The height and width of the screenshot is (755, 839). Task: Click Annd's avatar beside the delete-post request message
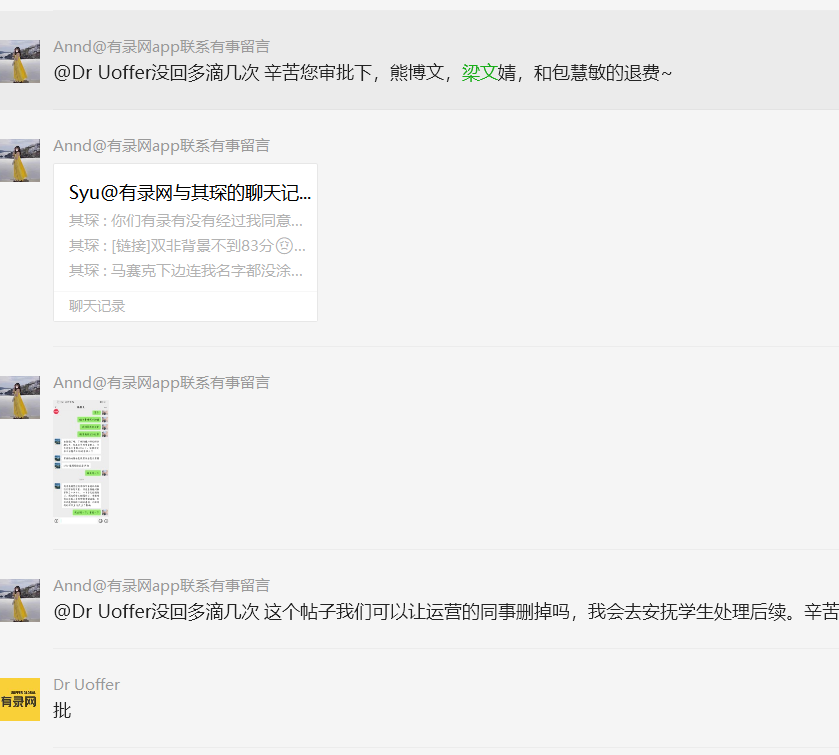(x=20, y=600)
